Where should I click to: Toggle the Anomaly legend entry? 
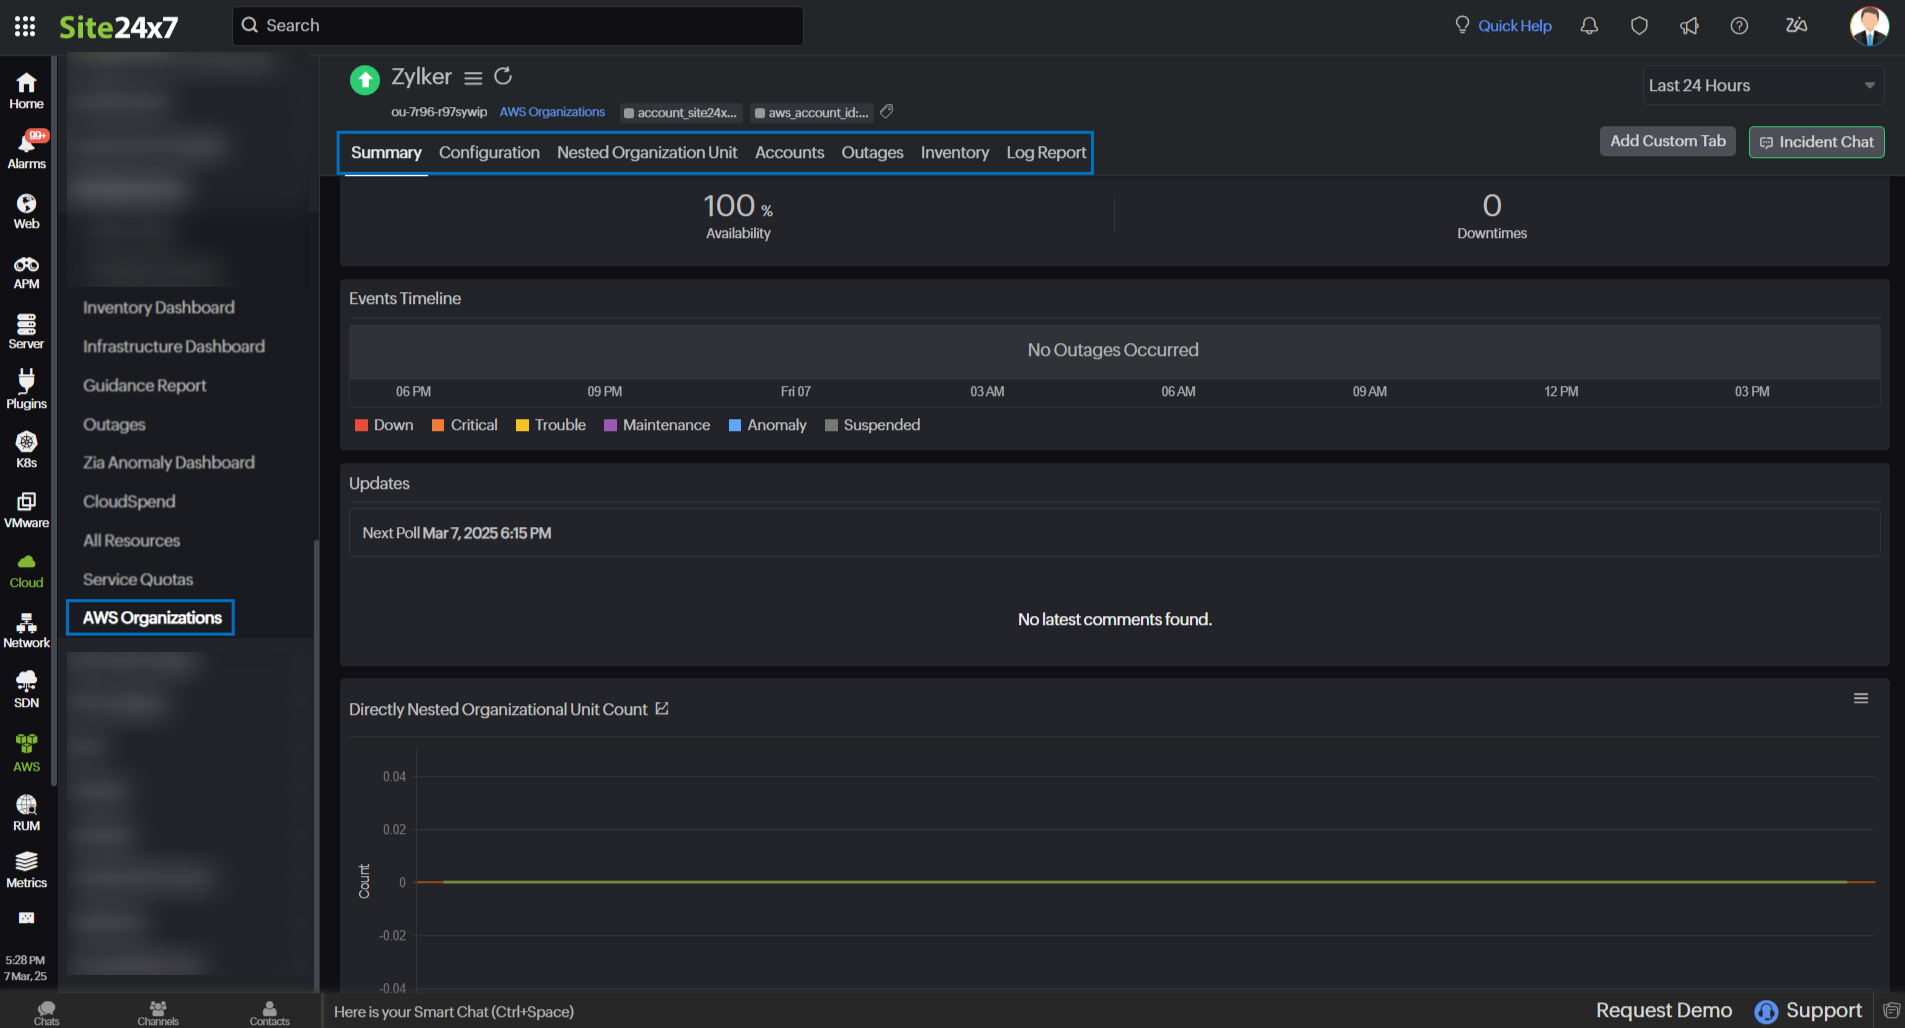767,425
